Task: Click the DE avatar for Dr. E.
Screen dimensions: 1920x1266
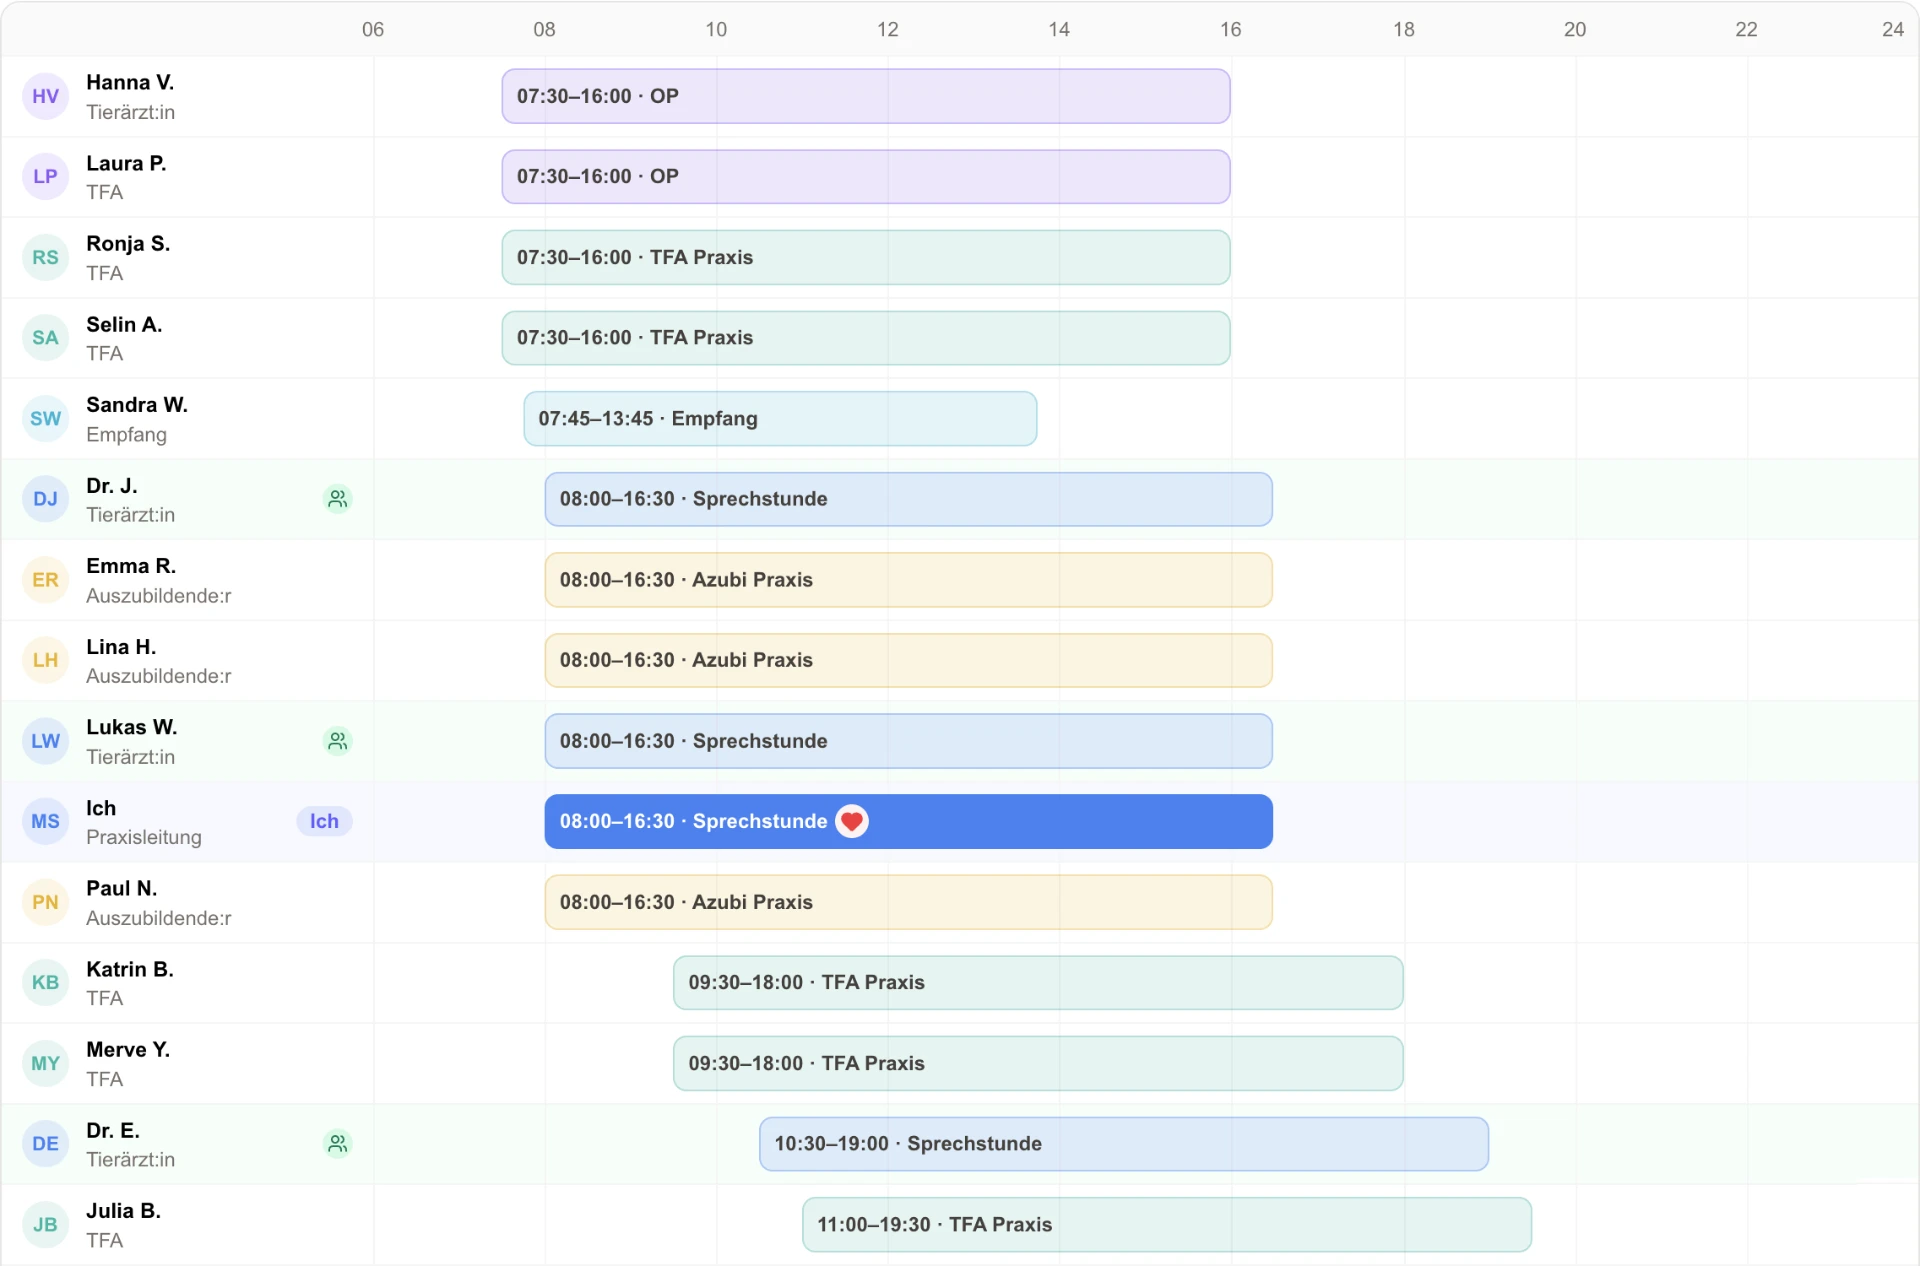Action: pos(45,1143)
